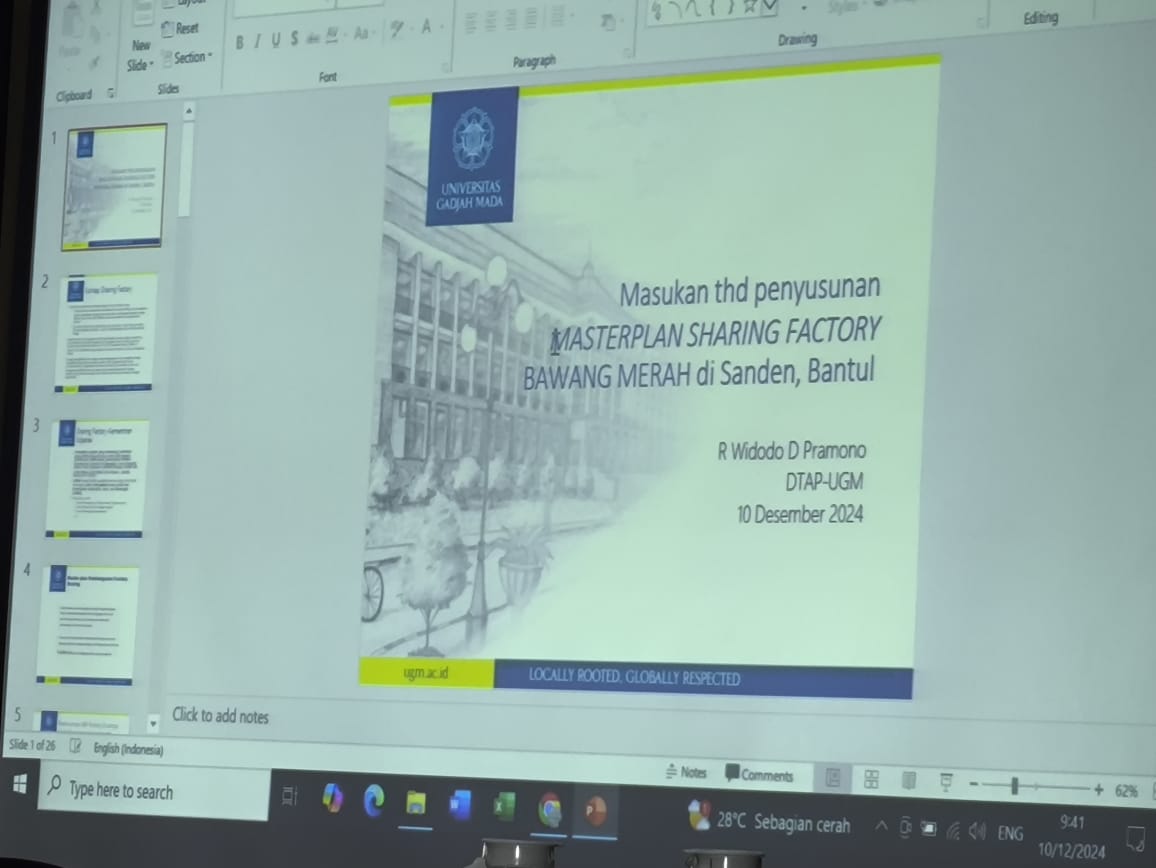Select slide 2 thumbnail
This screenshot has width=1156, height=868.
click(x=105, y=333)
